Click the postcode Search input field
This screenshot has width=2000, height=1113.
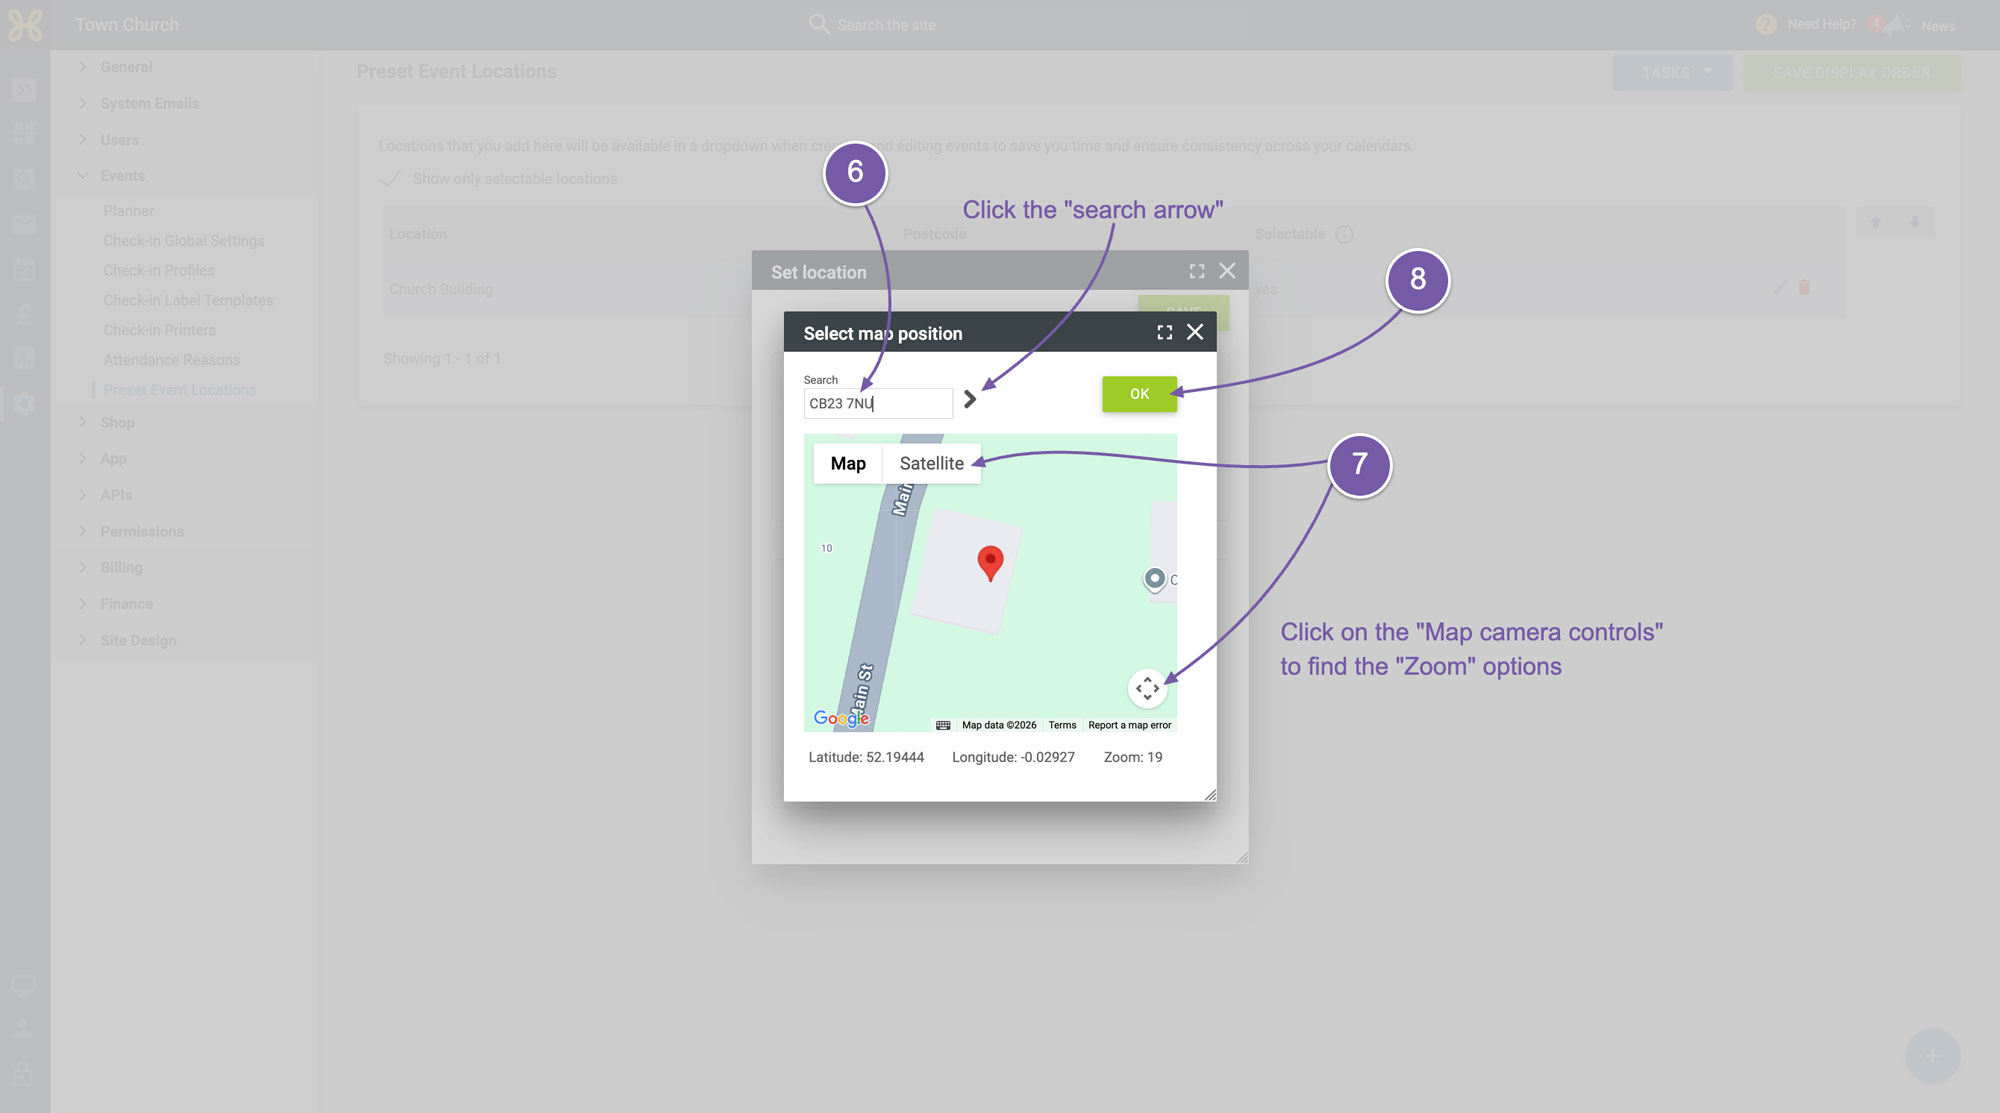(878, 404)
